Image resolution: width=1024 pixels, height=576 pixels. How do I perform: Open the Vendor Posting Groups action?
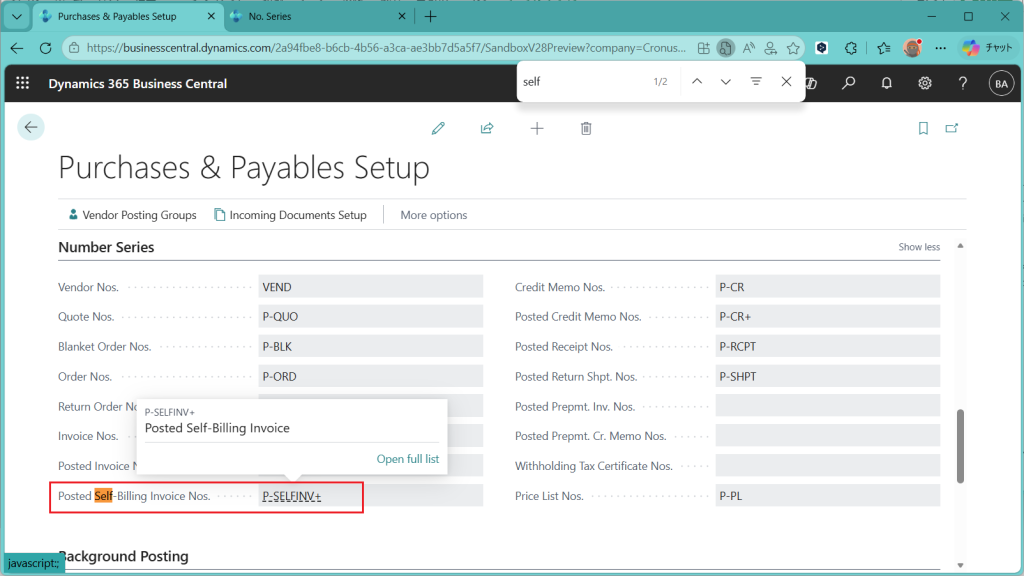point(132,215)
